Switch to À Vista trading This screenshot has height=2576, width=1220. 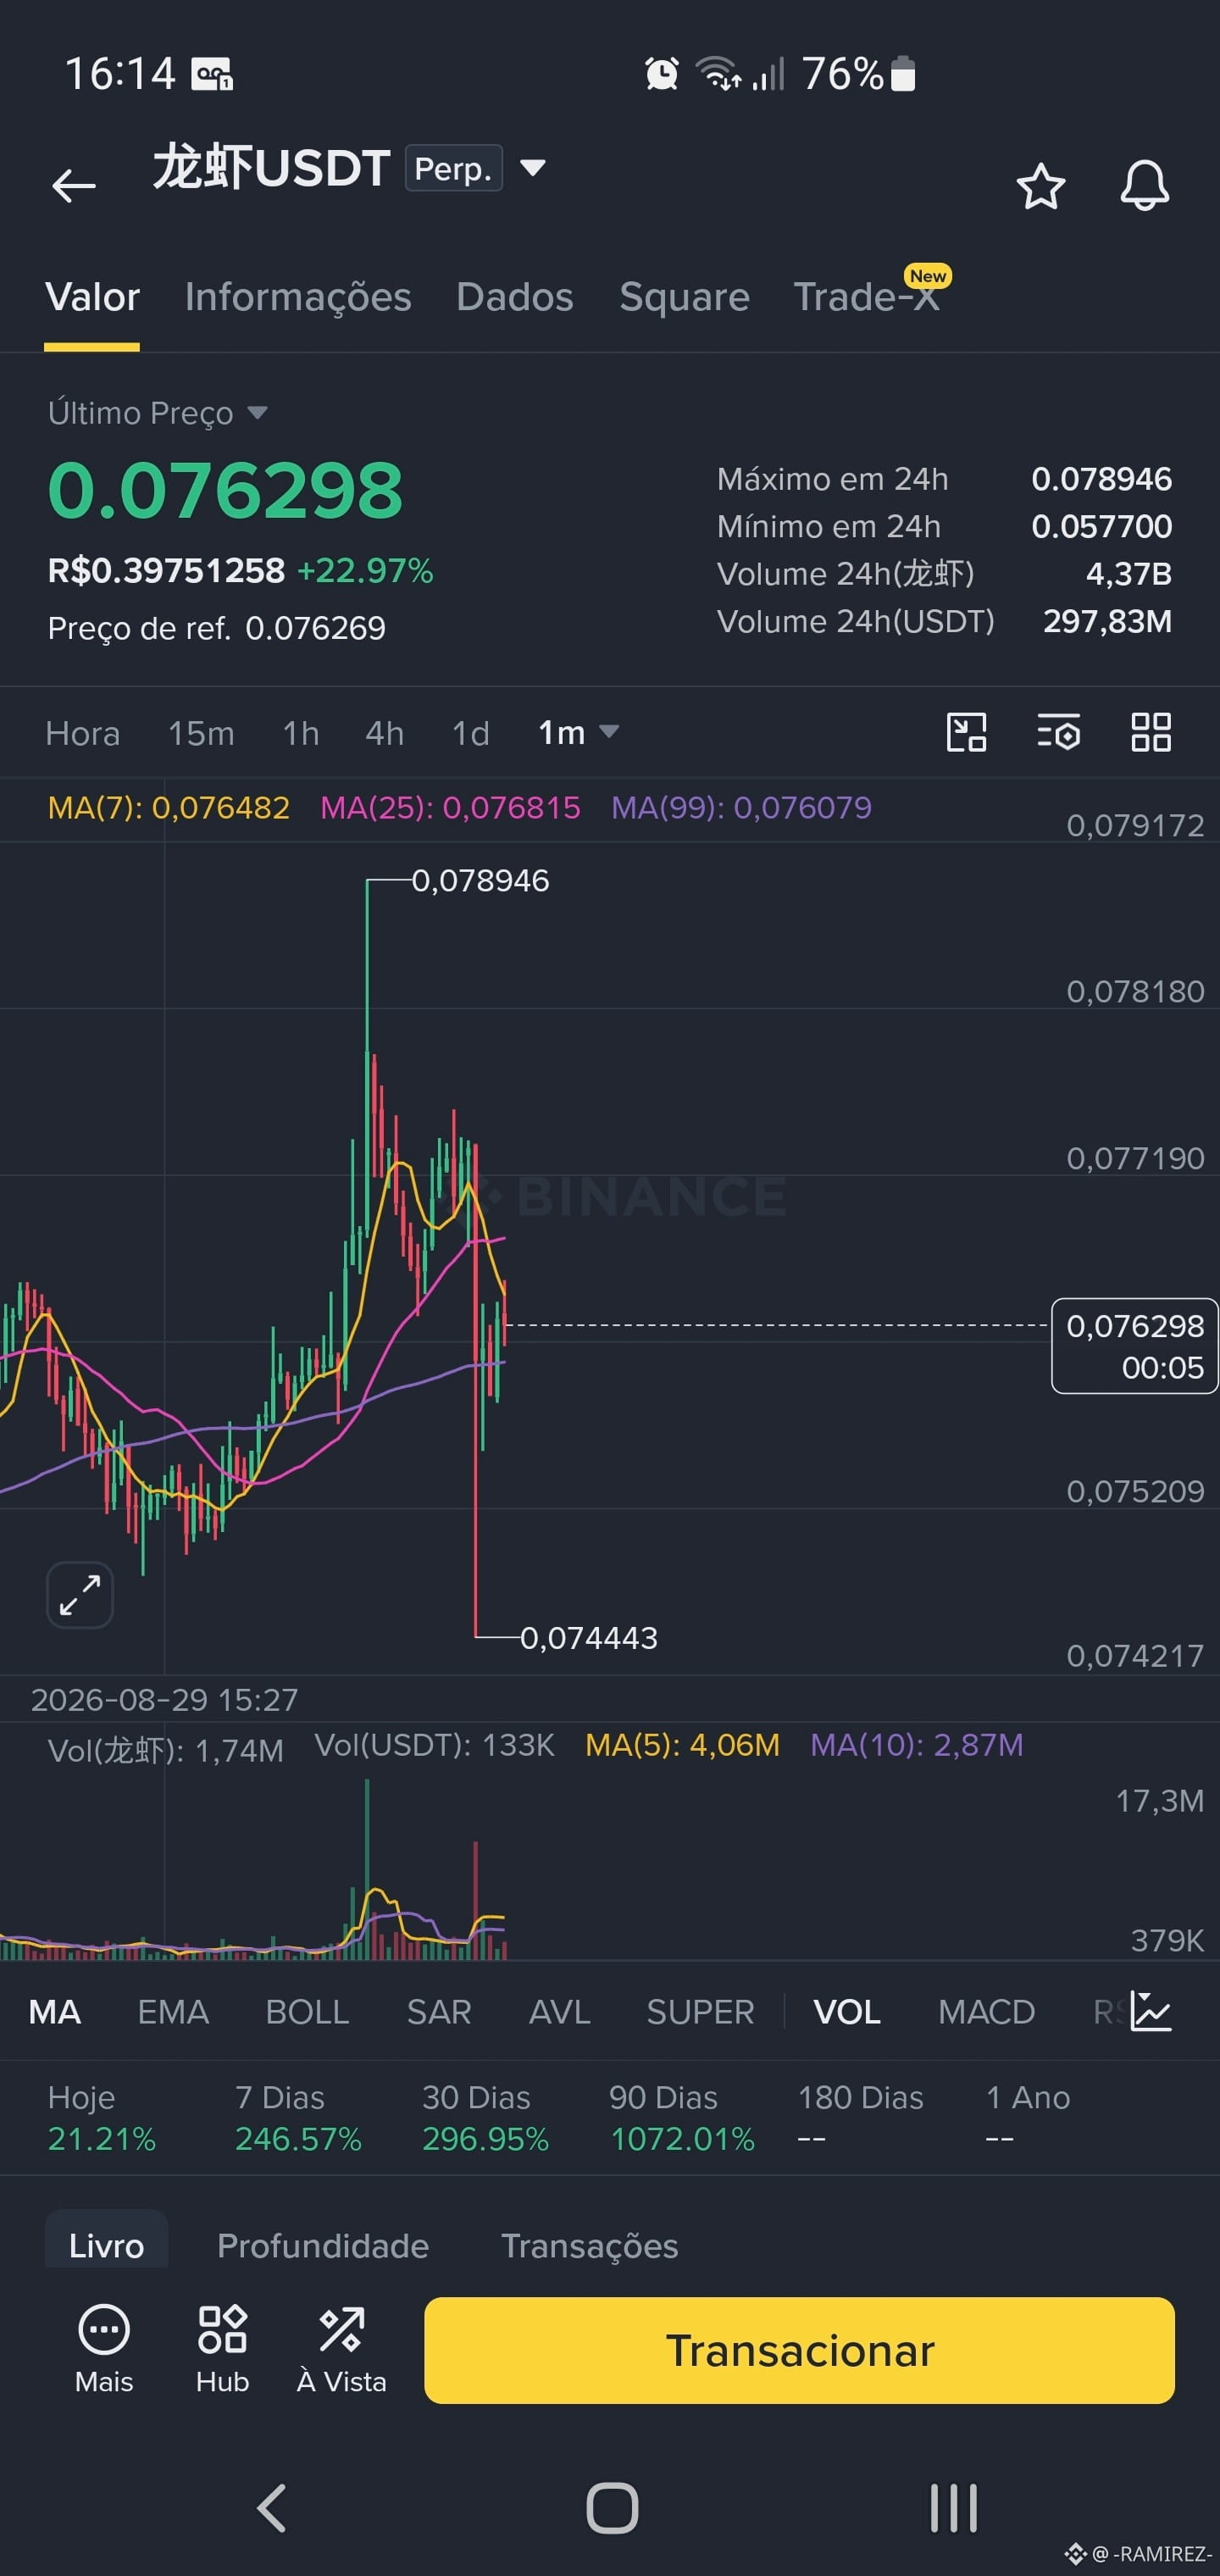(341, 2350)
